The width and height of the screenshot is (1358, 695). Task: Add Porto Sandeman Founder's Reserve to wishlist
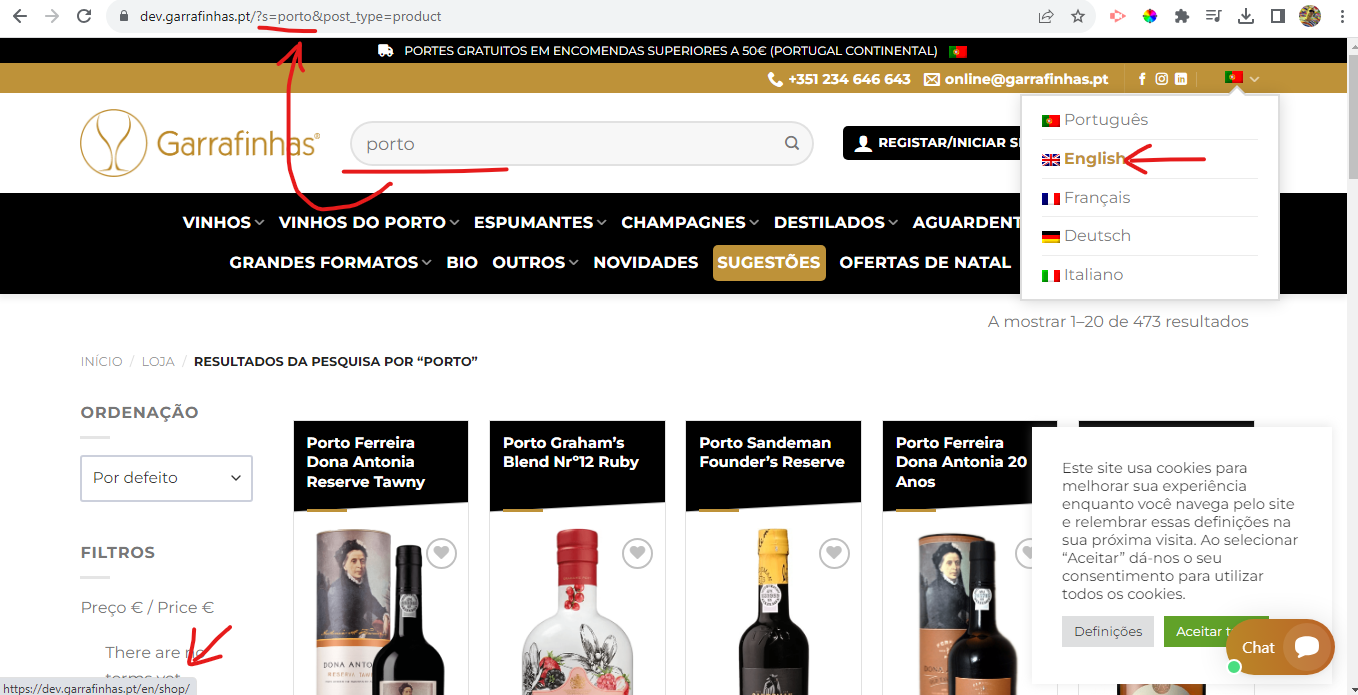pyautogui.click(x=834, y=552)
